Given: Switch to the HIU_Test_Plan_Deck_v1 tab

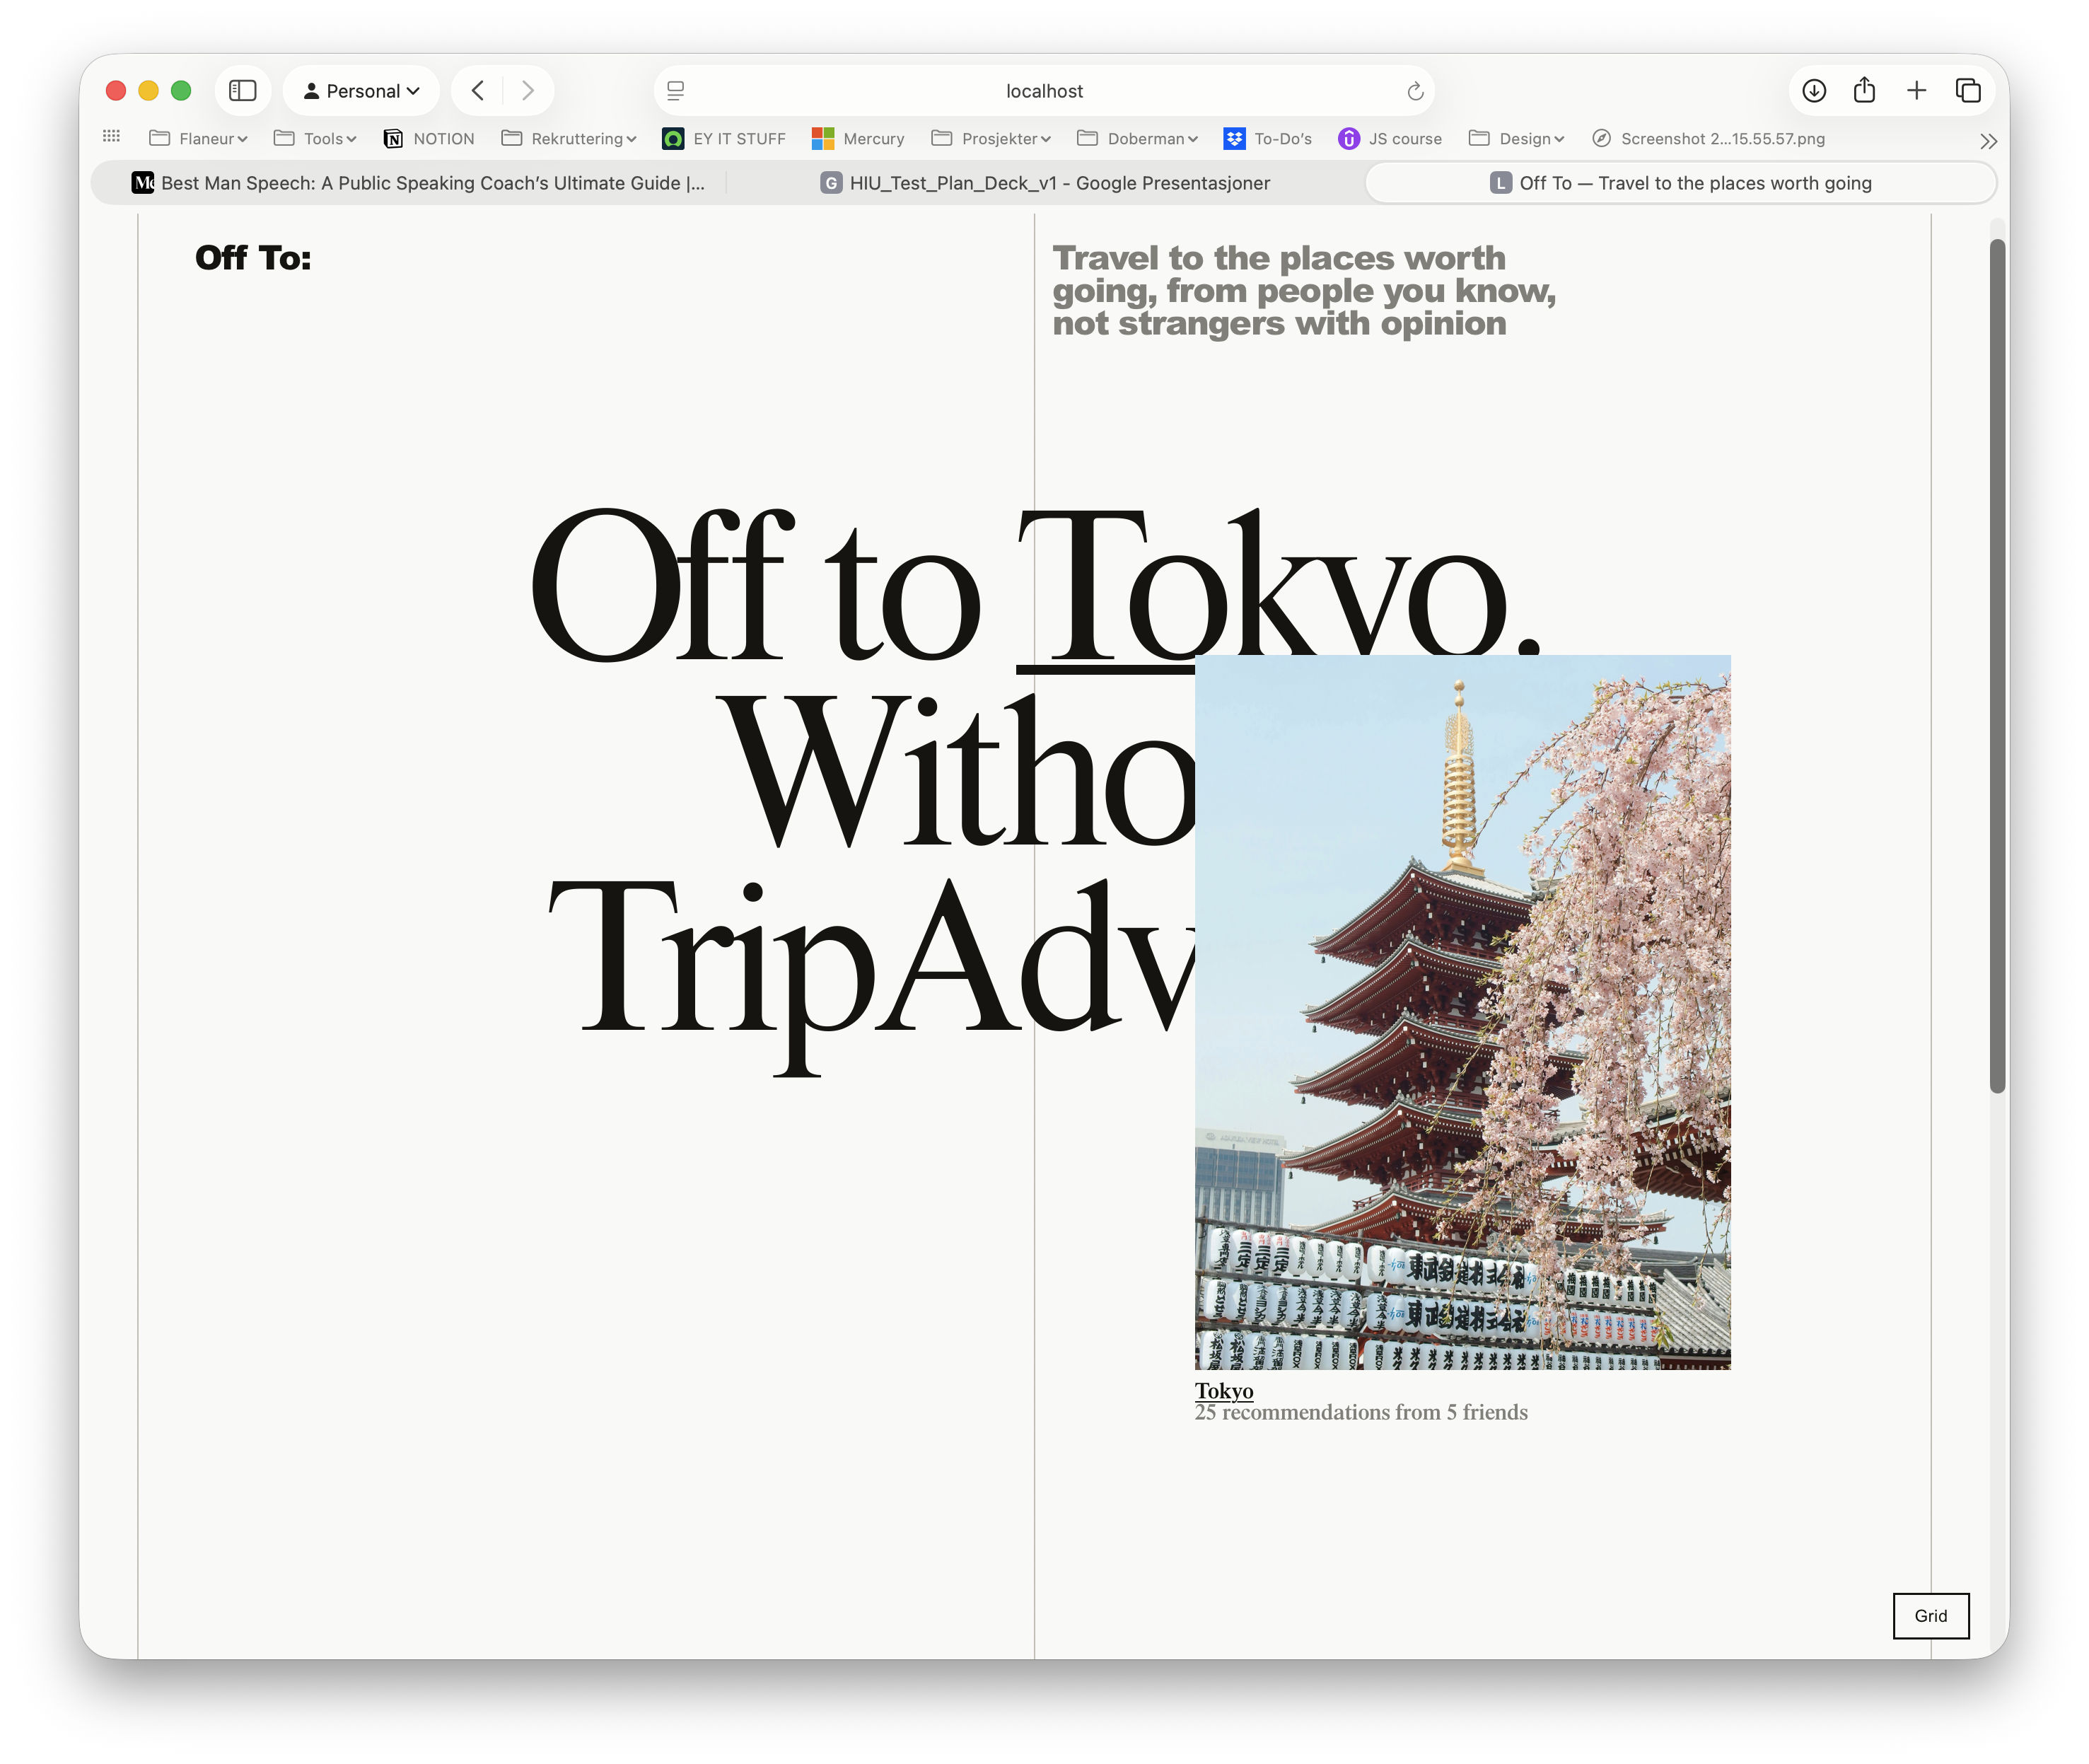Looking at the screenshot, I should (x=1045, y=183).
